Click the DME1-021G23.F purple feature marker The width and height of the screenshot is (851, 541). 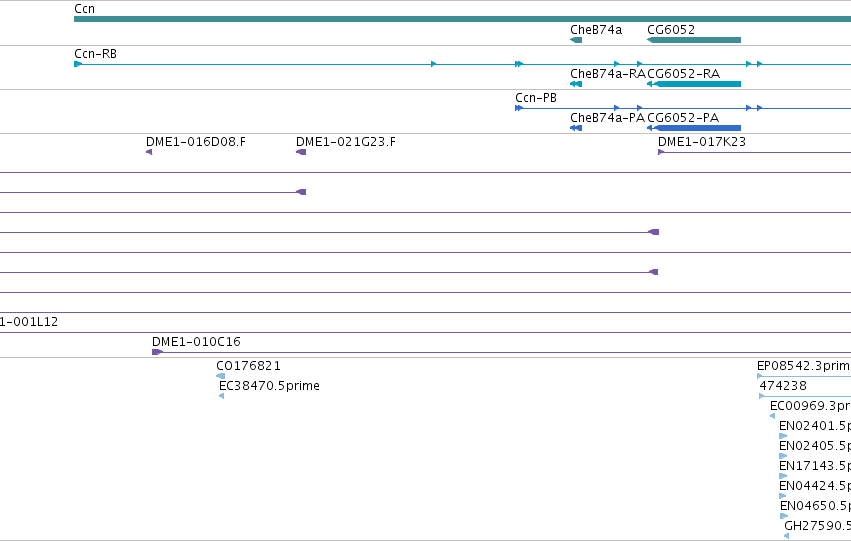point(301,152)
